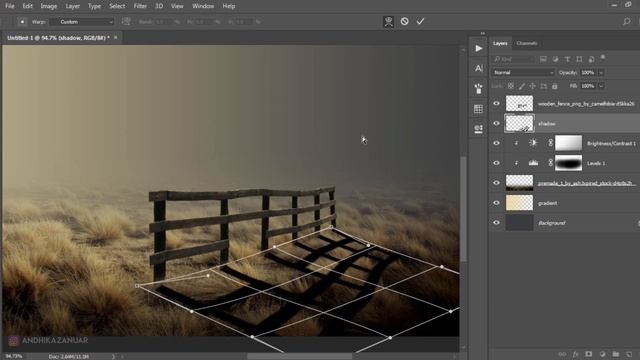Hide the gradient layer
The image size is (640, 360).
tap(496, 203)
